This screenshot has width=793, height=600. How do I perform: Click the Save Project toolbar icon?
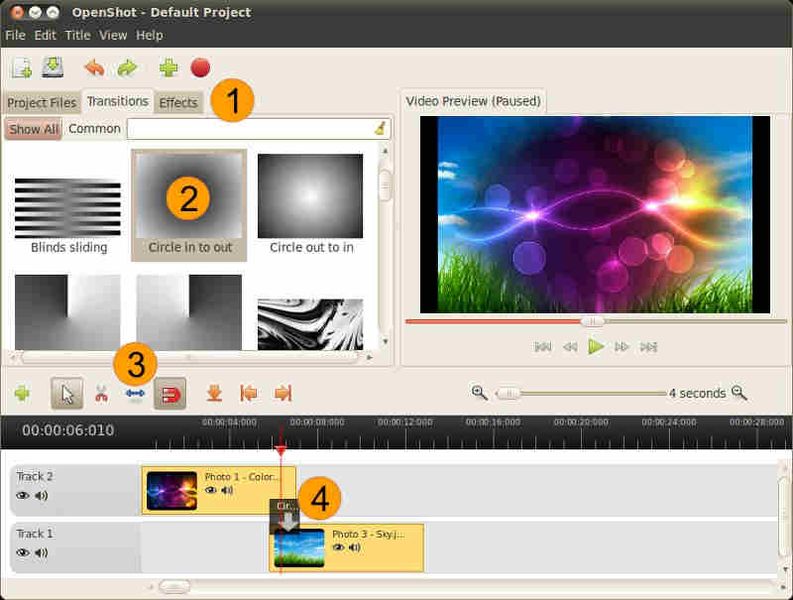coord(53,67)
